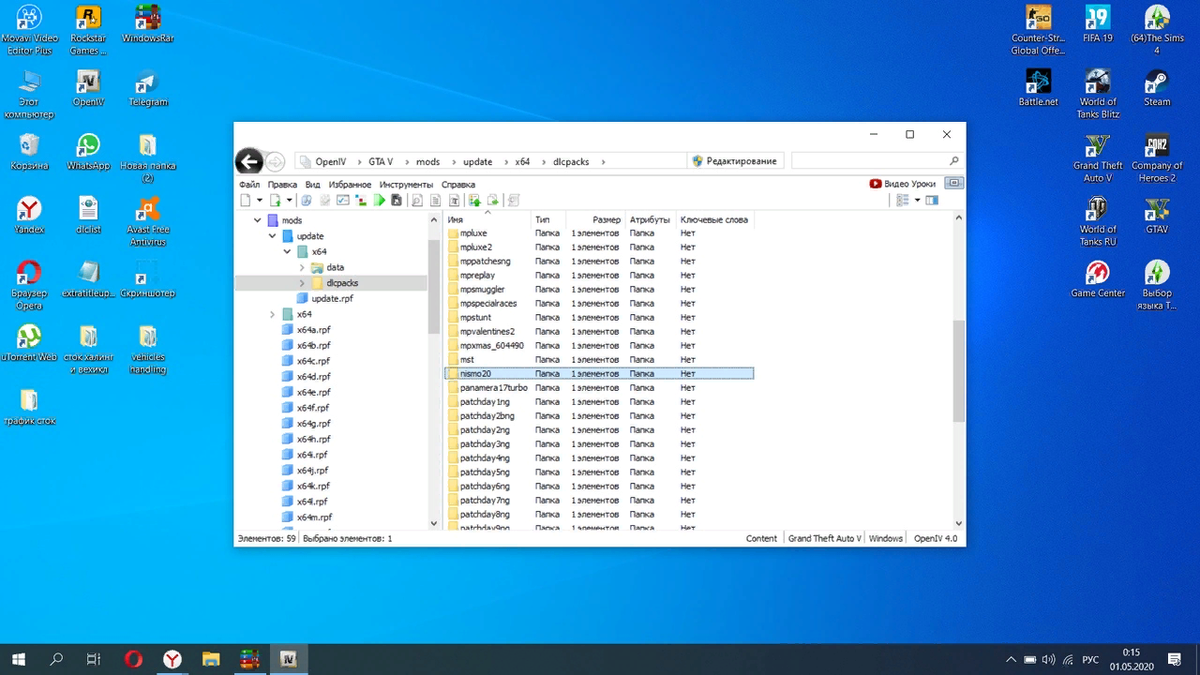
Task: Open the Company of Heroes 2 shortcut
Action: point(1157,158)
